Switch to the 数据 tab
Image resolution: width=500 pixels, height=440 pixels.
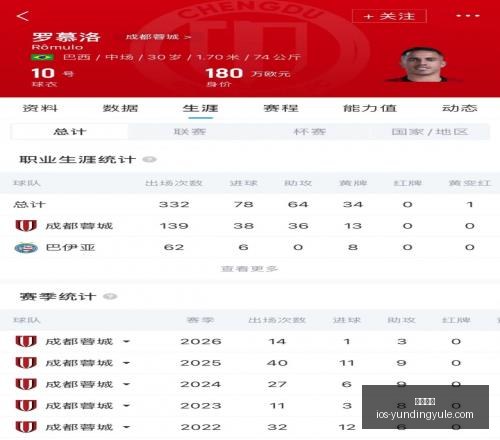pyautogui.click(x=120, y=108)
